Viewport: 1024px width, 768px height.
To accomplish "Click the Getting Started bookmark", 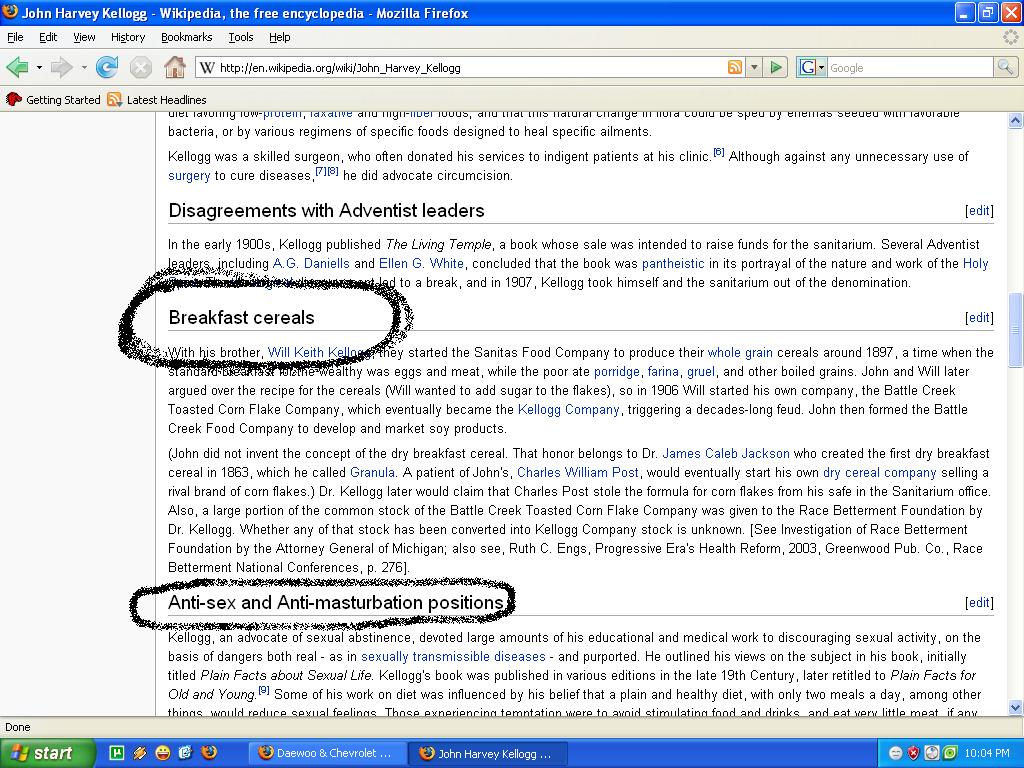I will (x=54, y=99).
